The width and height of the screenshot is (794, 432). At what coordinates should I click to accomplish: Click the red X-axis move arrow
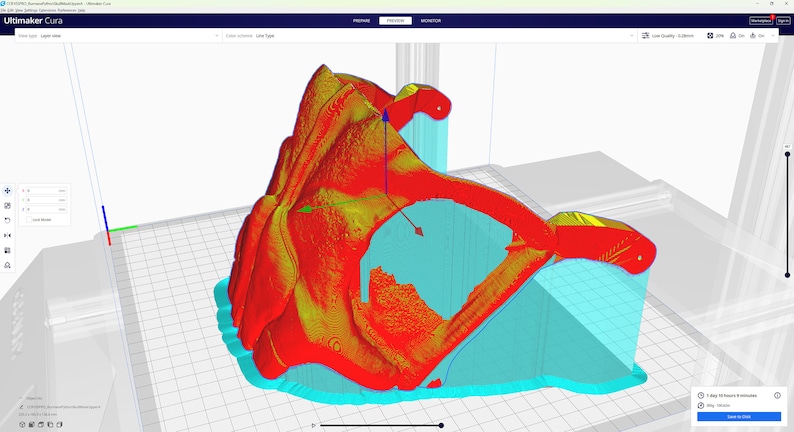[x=418, y=231]
